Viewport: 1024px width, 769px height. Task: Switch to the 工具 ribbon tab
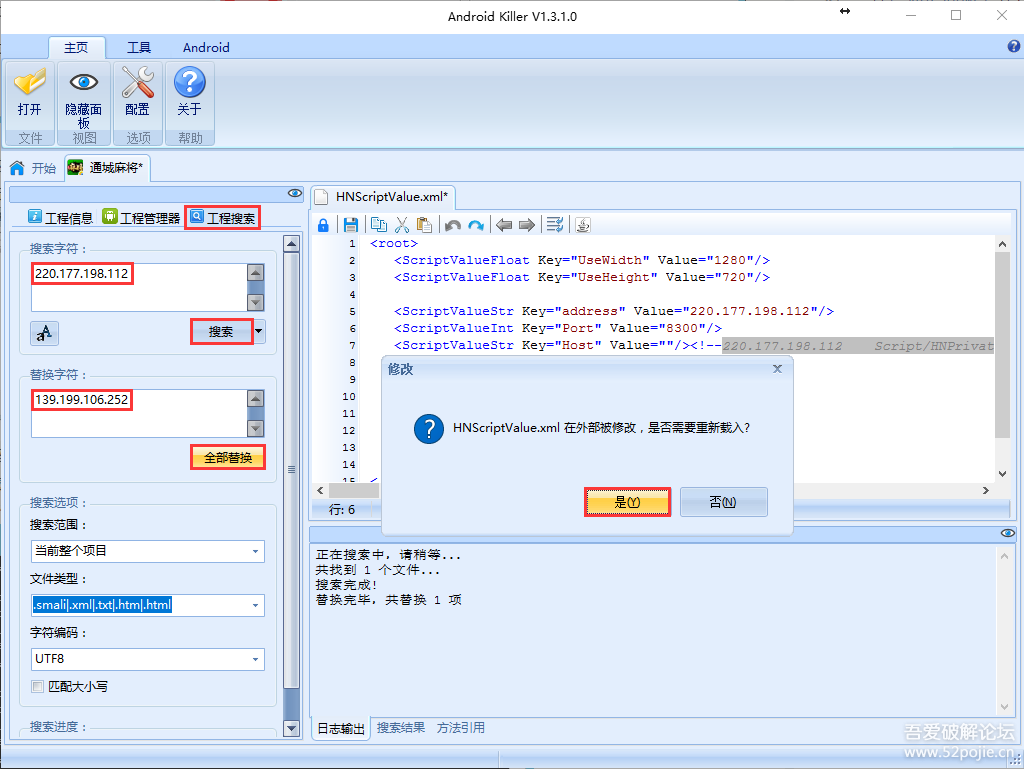tap(138, 48)
